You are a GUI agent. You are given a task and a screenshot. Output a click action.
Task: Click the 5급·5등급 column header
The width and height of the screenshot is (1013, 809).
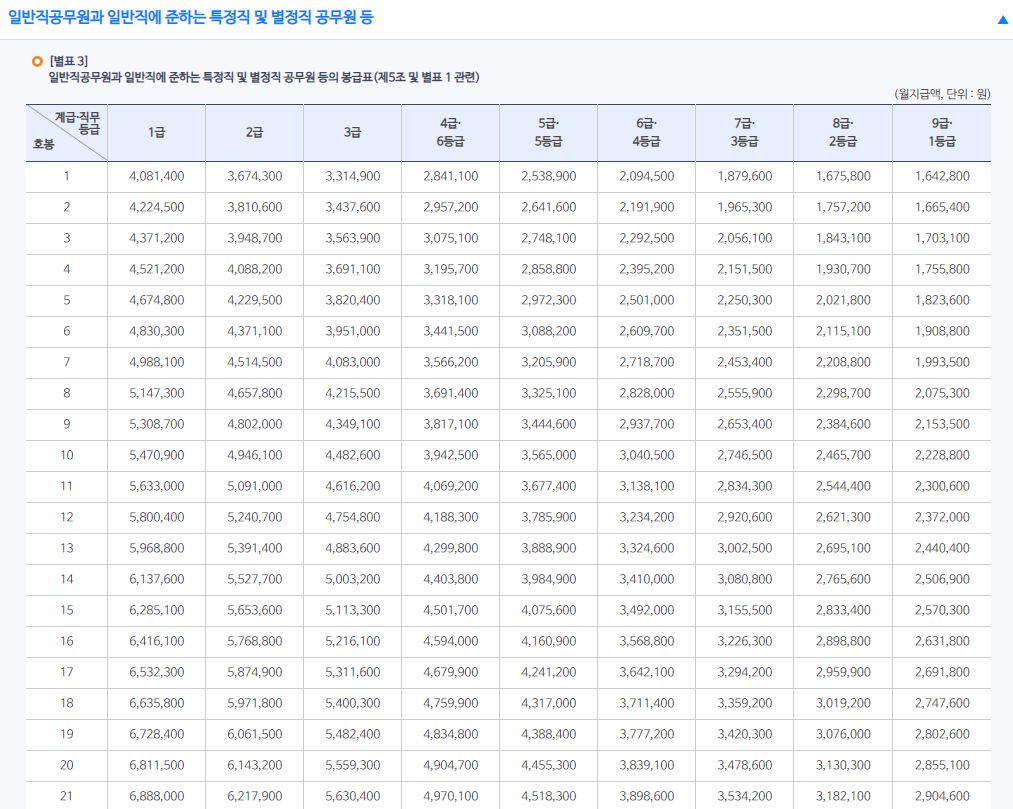pyautogui.click(x=548, y=133)
